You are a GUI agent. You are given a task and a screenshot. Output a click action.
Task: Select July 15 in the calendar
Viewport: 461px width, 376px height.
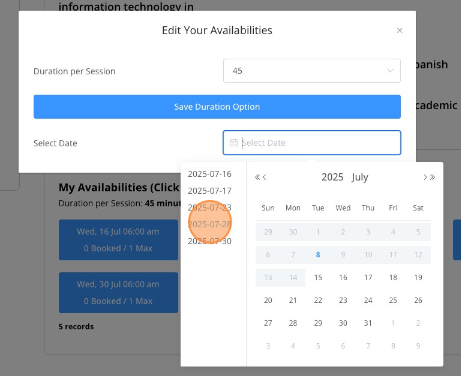pos(318,277)
